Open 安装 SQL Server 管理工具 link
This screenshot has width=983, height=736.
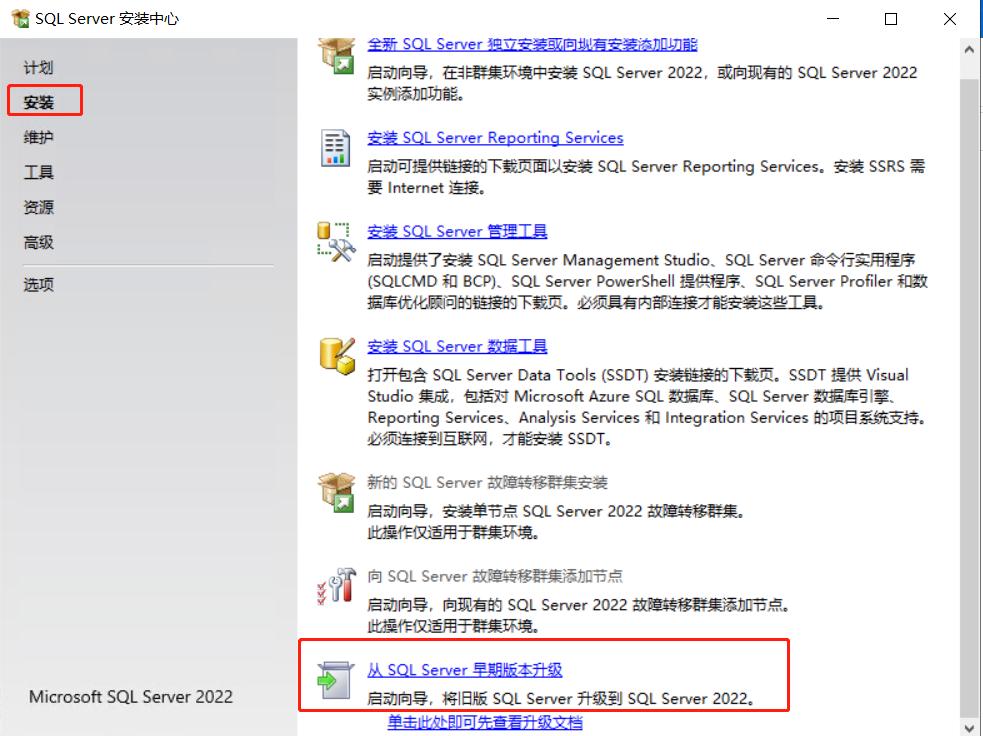click(457, 231)
